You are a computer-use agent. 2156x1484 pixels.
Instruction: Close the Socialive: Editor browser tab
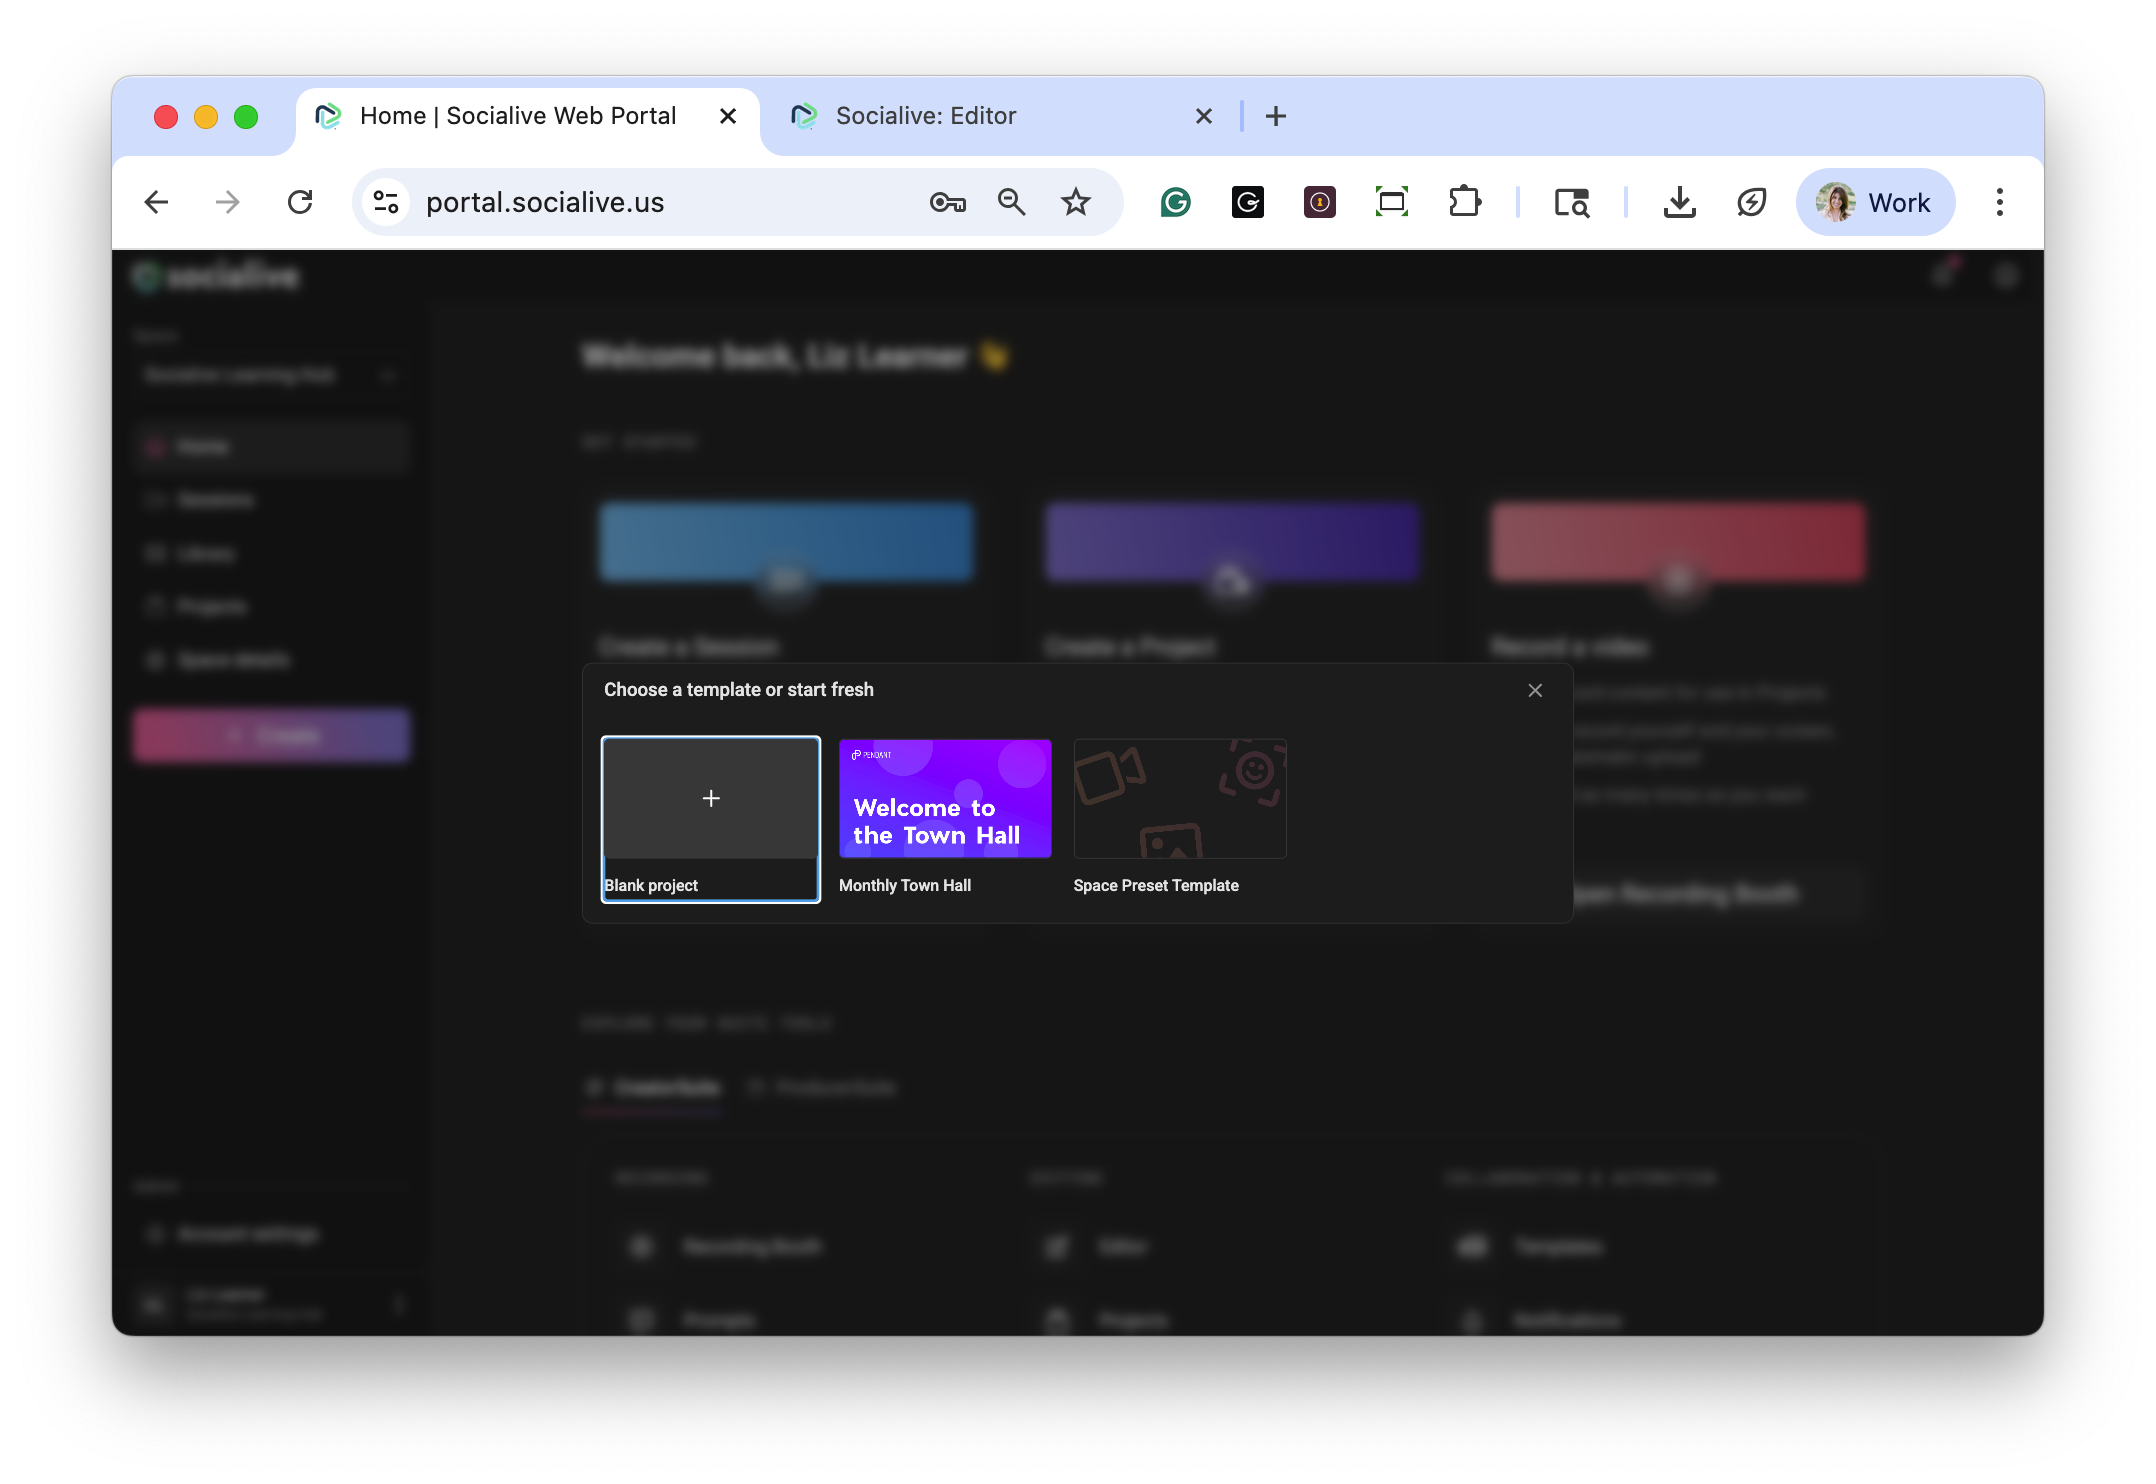point(1203,116)
